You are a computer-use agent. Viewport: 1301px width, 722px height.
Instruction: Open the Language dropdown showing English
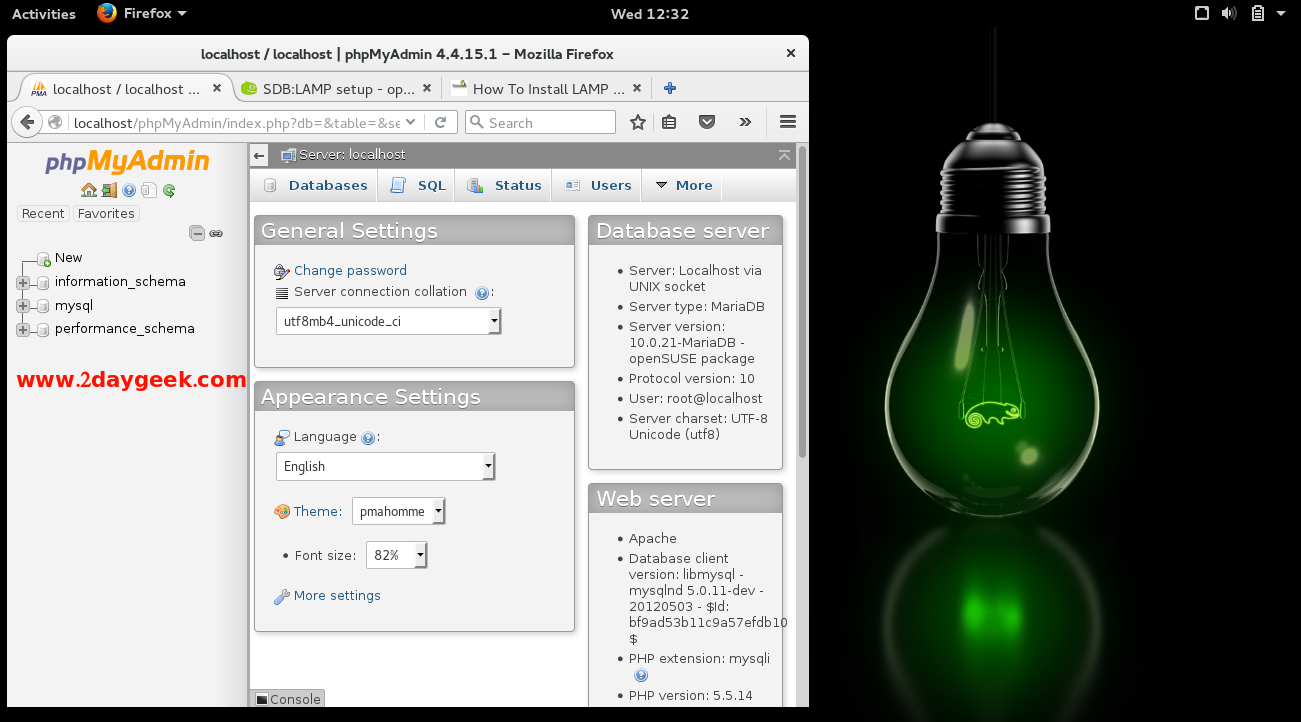point(385,466)
